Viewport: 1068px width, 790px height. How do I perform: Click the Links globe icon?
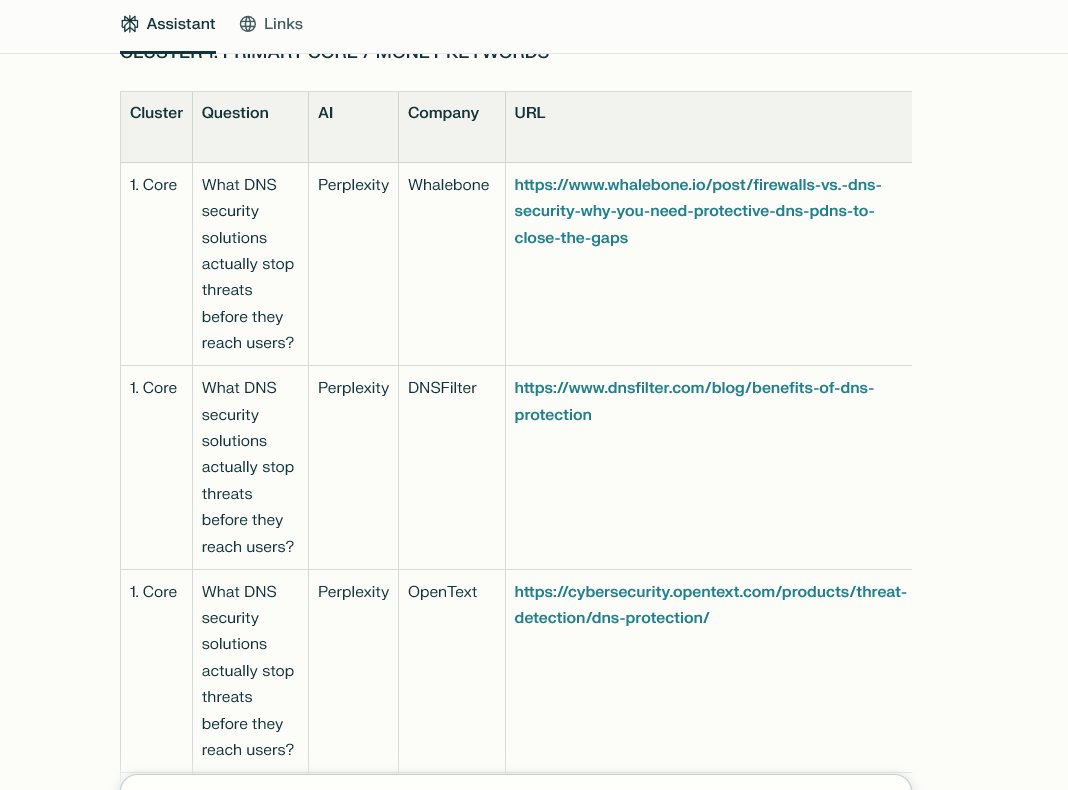(x=248, y=24)
